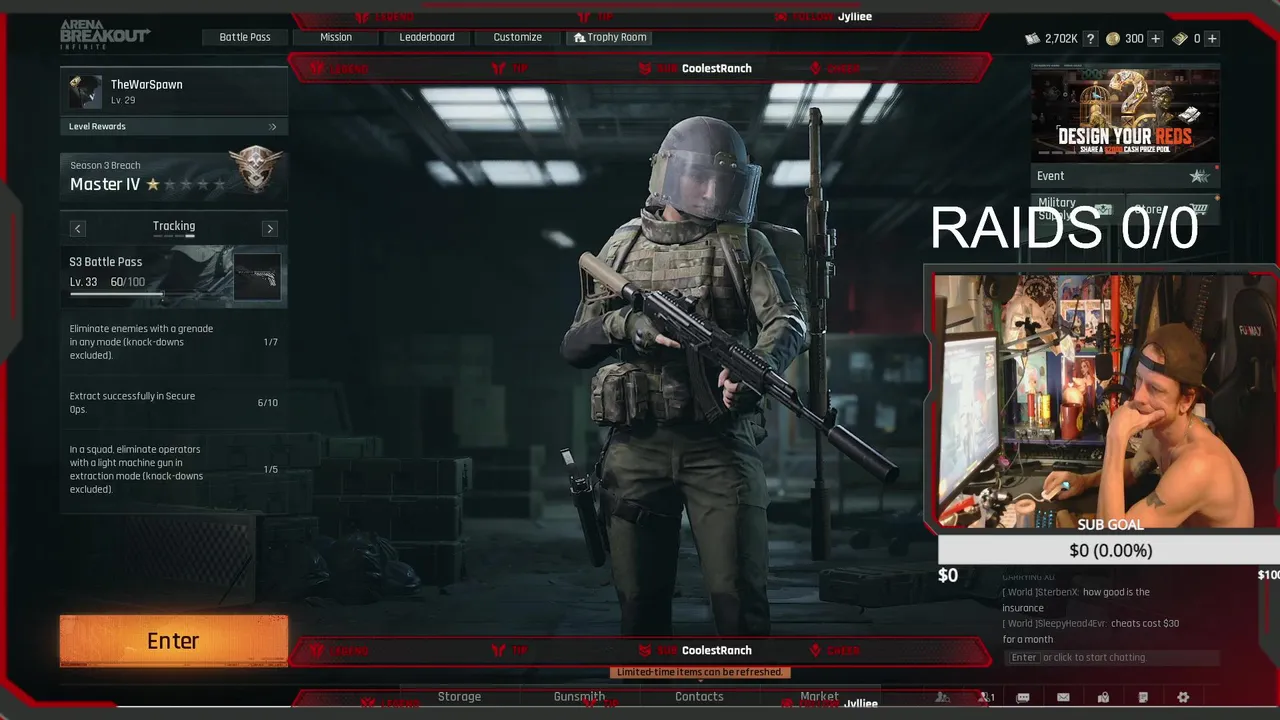Image resolution: width=1280 pixels, height=720 pixels.
Task: Click the green bond currency icon
Action: pos(1180,38)
